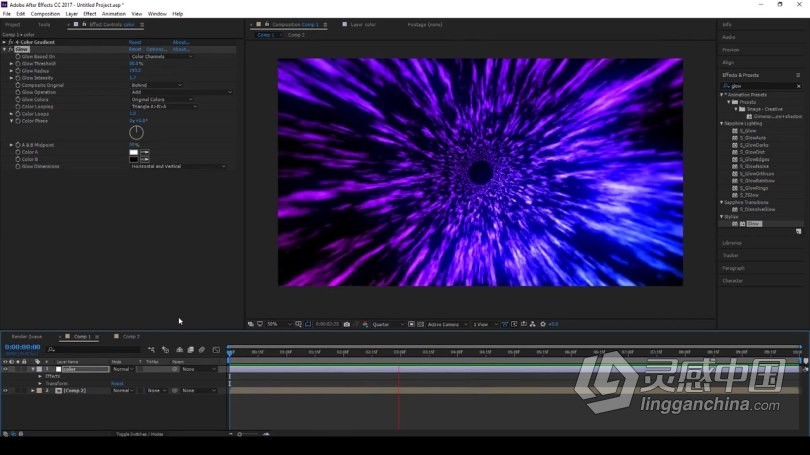The height and width of the screenshot is (455, 810).
Task: Toggle stopwatch for Glow Based On
Action: (18, 56)
